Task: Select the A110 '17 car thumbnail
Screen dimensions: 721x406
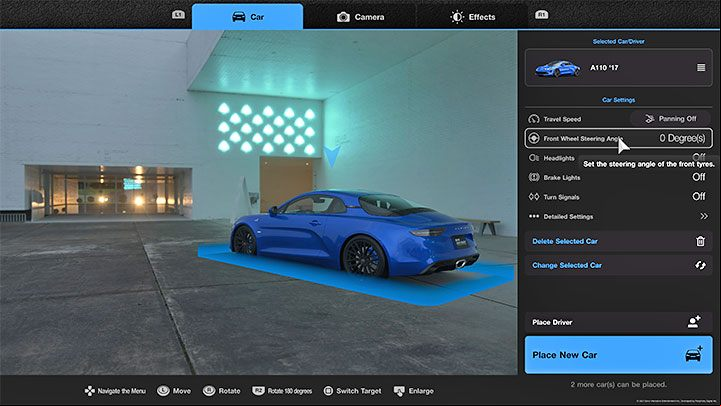Action: (557, 69)
